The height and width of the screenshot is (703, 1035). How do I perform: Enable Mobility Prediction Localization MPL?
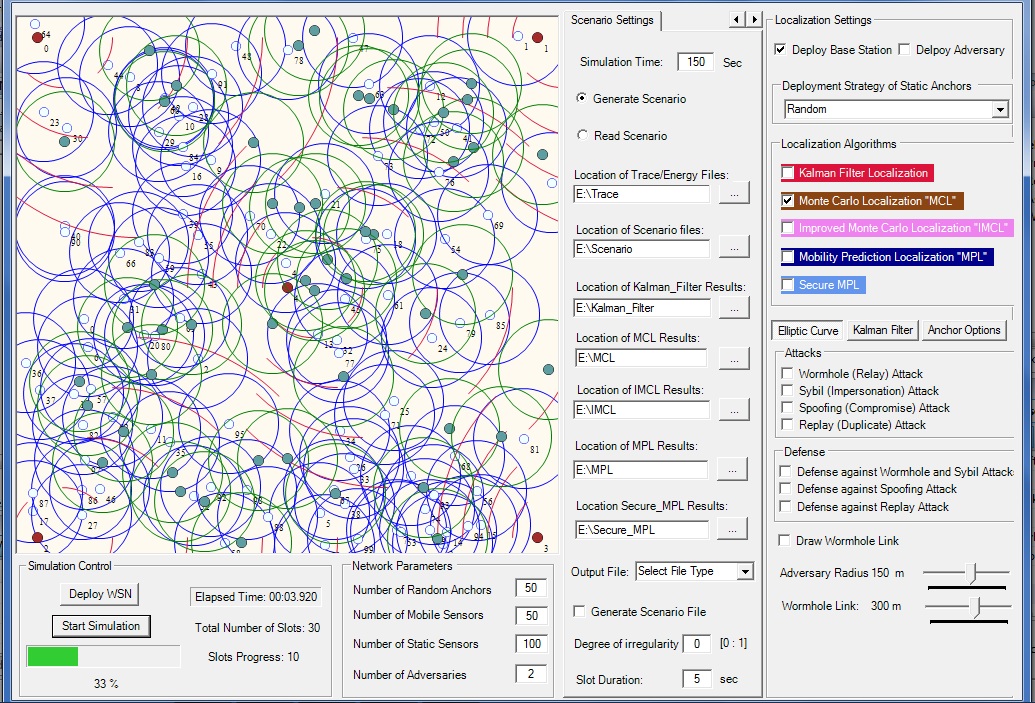point(787,257)
